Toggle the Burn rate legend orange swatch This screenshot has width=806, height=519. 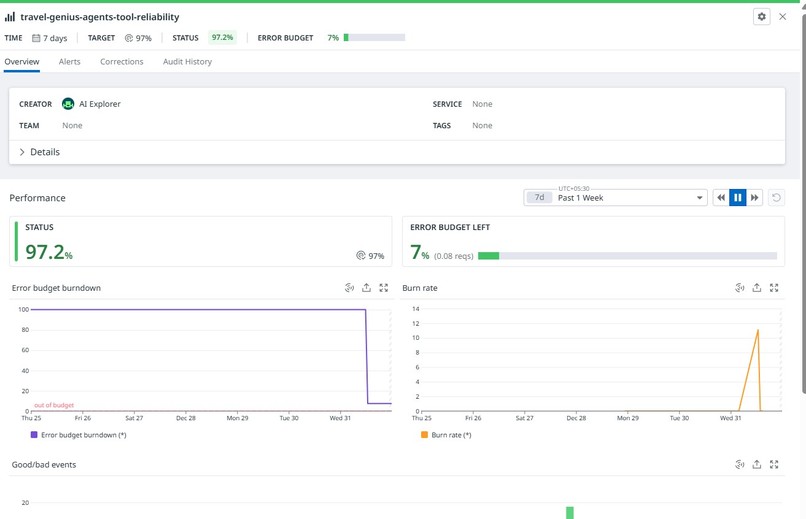tap(424, 435)
